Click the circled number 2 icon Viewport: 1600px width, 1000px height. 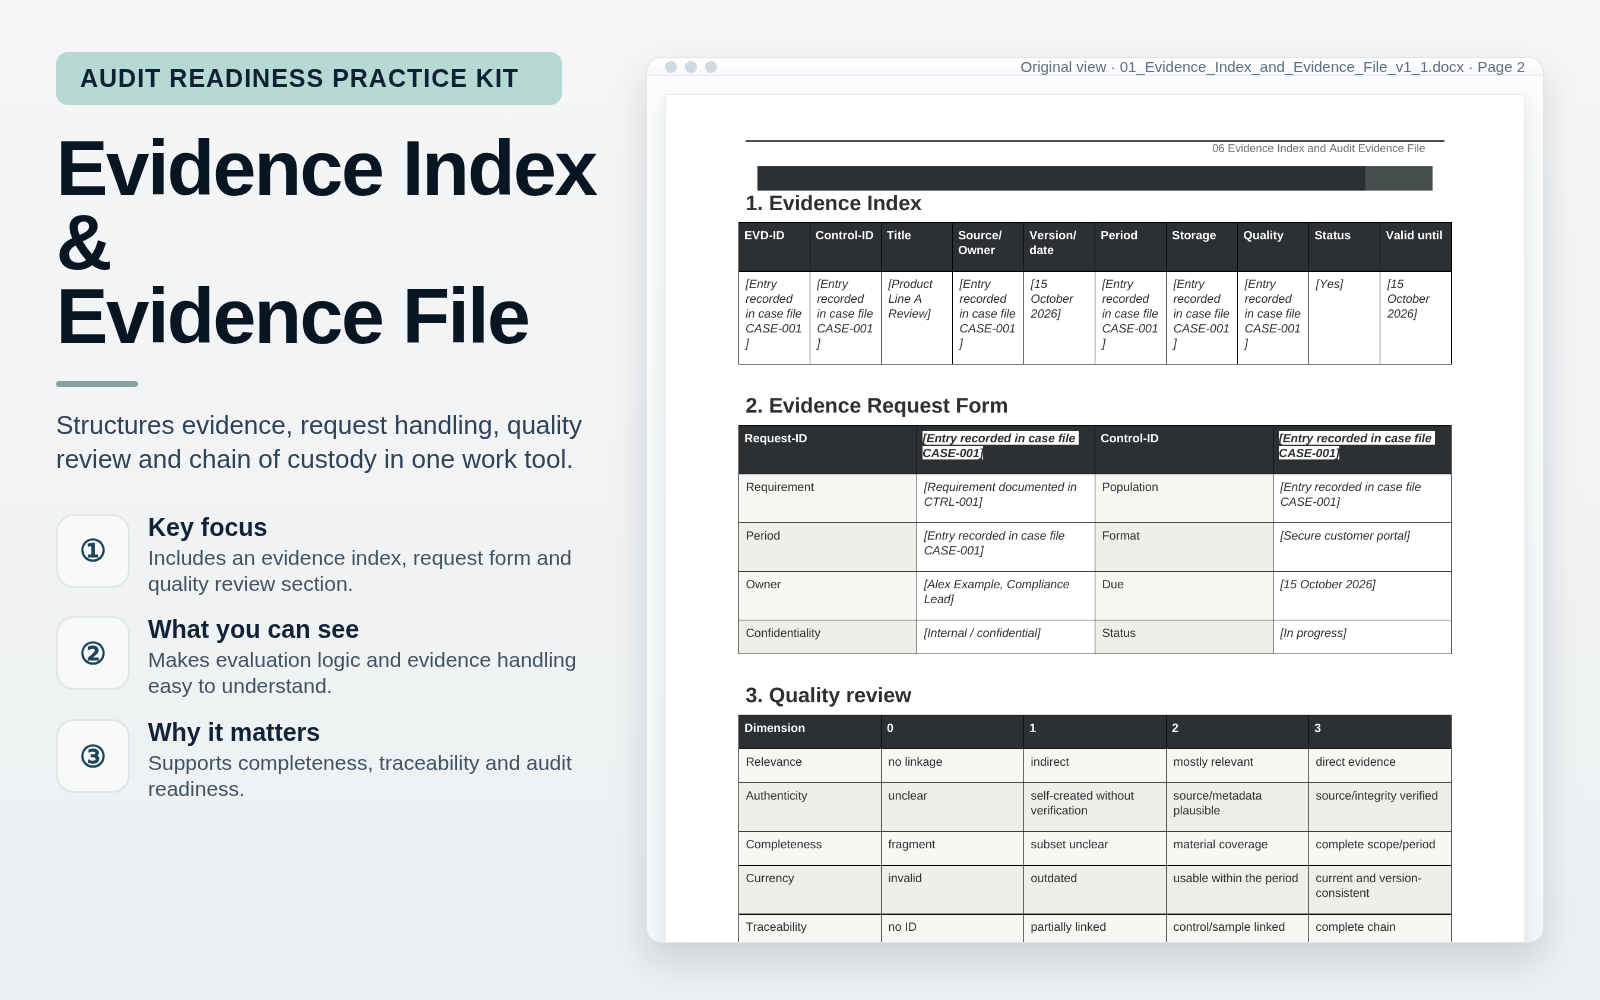[93, 653]
